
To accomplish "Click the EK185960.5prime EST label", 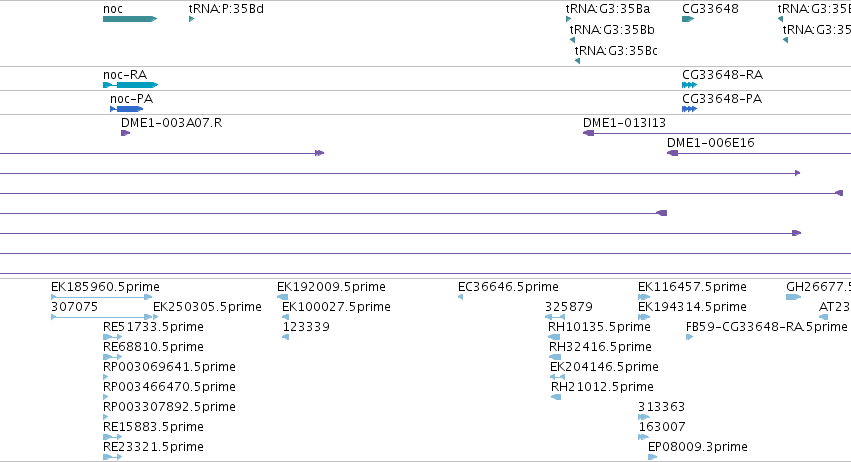I will point(105,287).
